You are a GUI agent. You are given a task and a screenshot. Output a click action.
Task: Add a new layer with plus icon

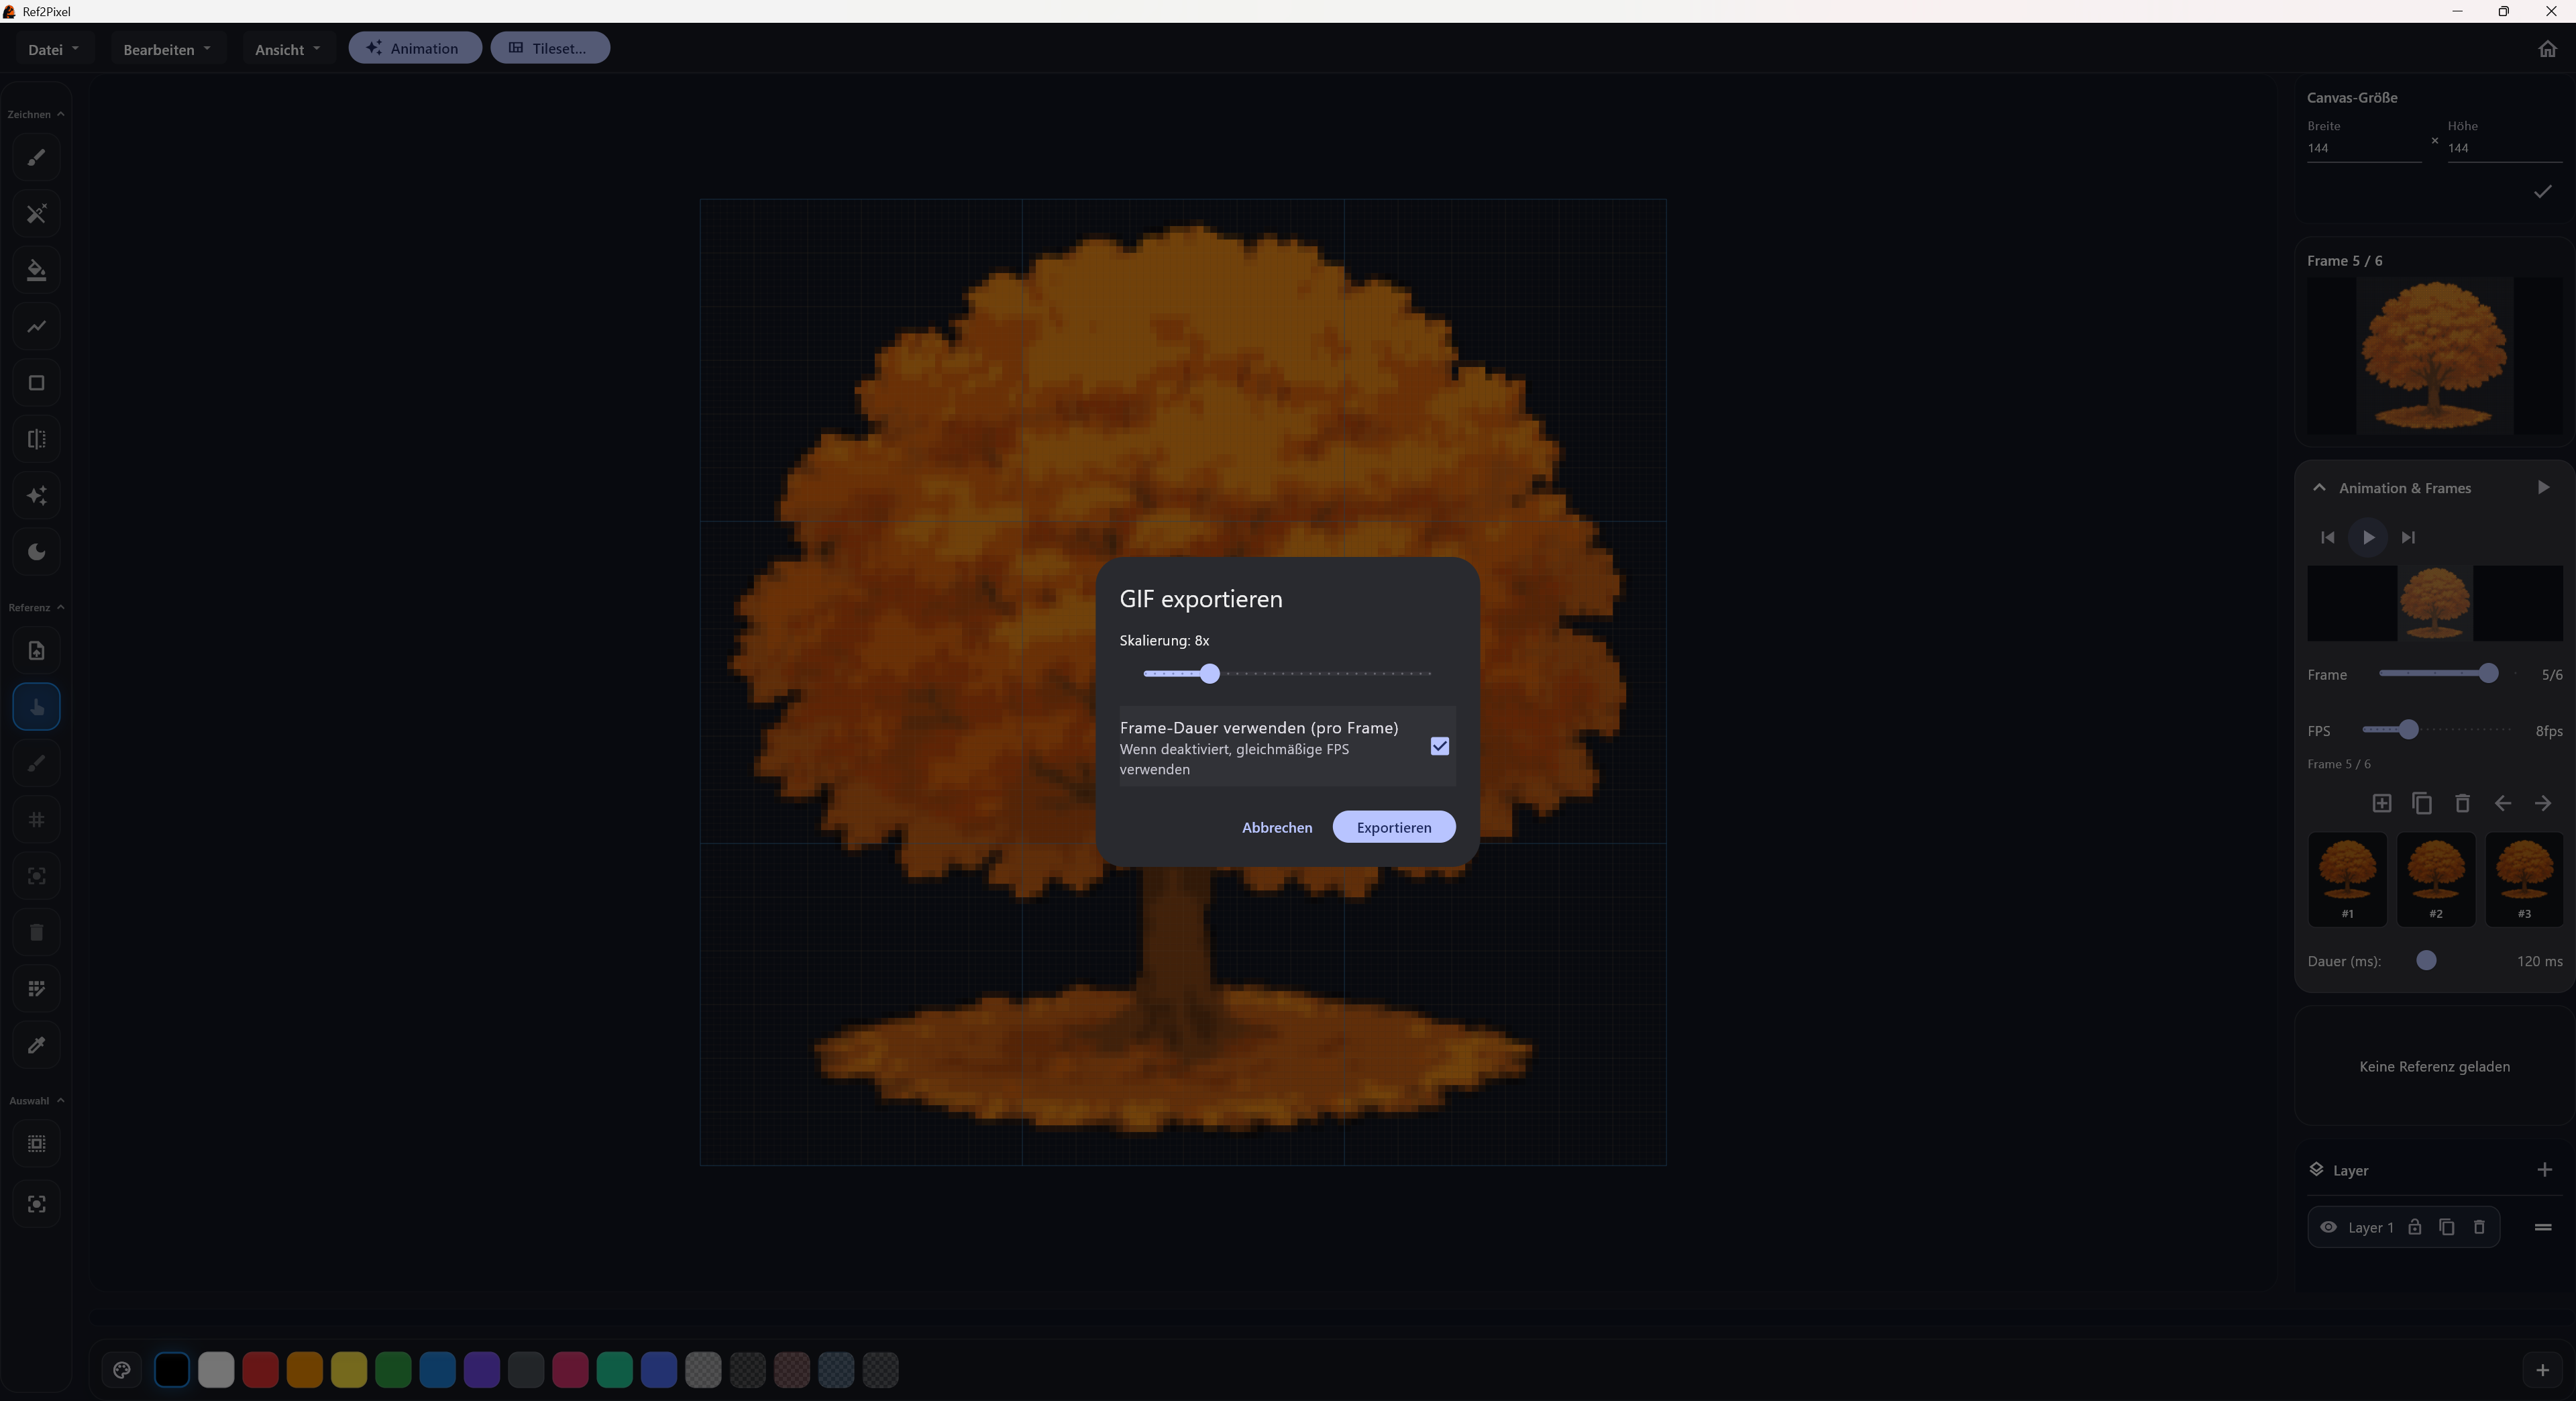(2544, 1170)
